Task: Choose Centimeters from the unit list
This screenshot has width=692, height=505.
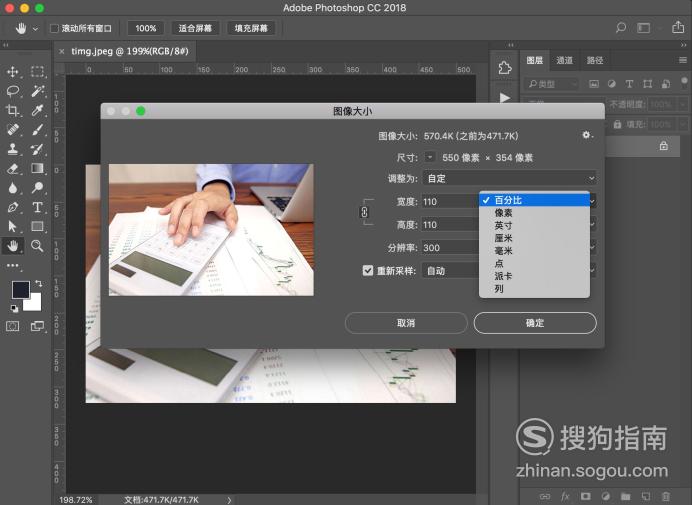Action: click(534, 238)
